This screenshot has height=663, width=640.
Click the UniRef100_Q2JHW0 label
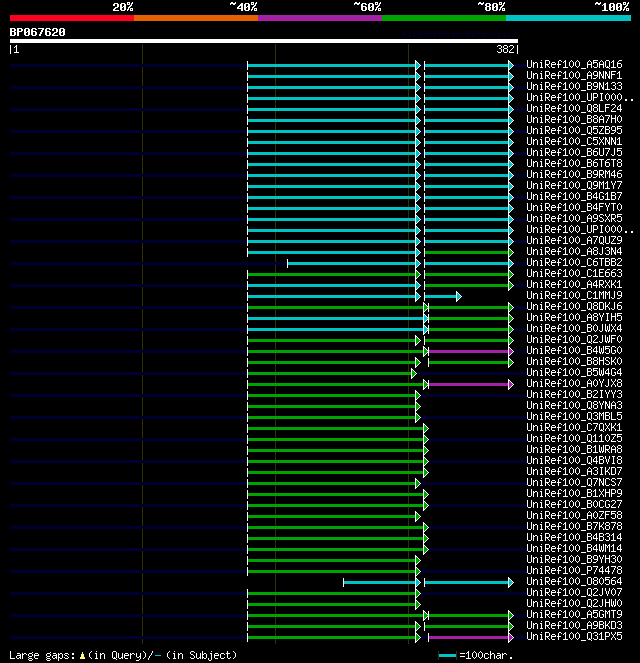574,603
